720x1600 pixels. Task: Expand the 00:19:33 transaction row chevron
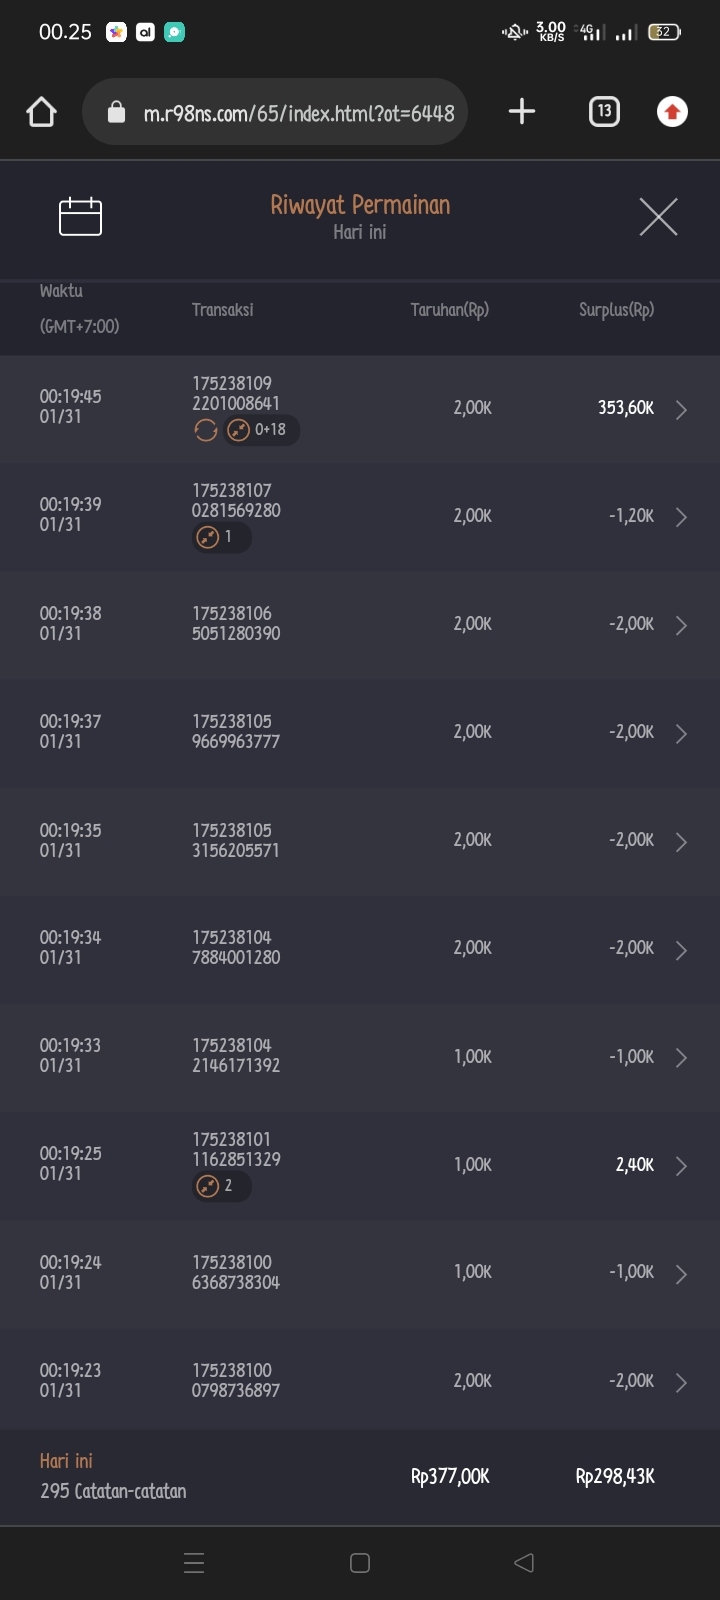pyautogui.click(x=681, y=1058)
